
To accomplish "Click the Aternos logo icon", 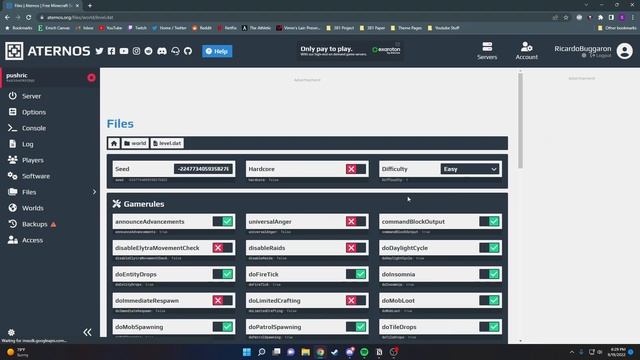I will click(14, 51).
